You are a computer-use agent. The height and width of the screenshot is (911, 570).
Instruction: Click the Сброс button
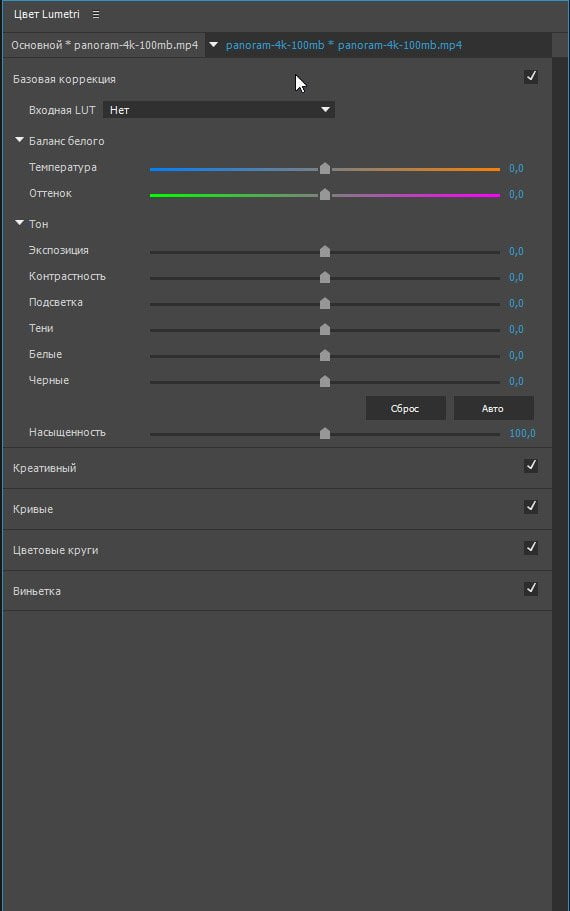(406, 408)
